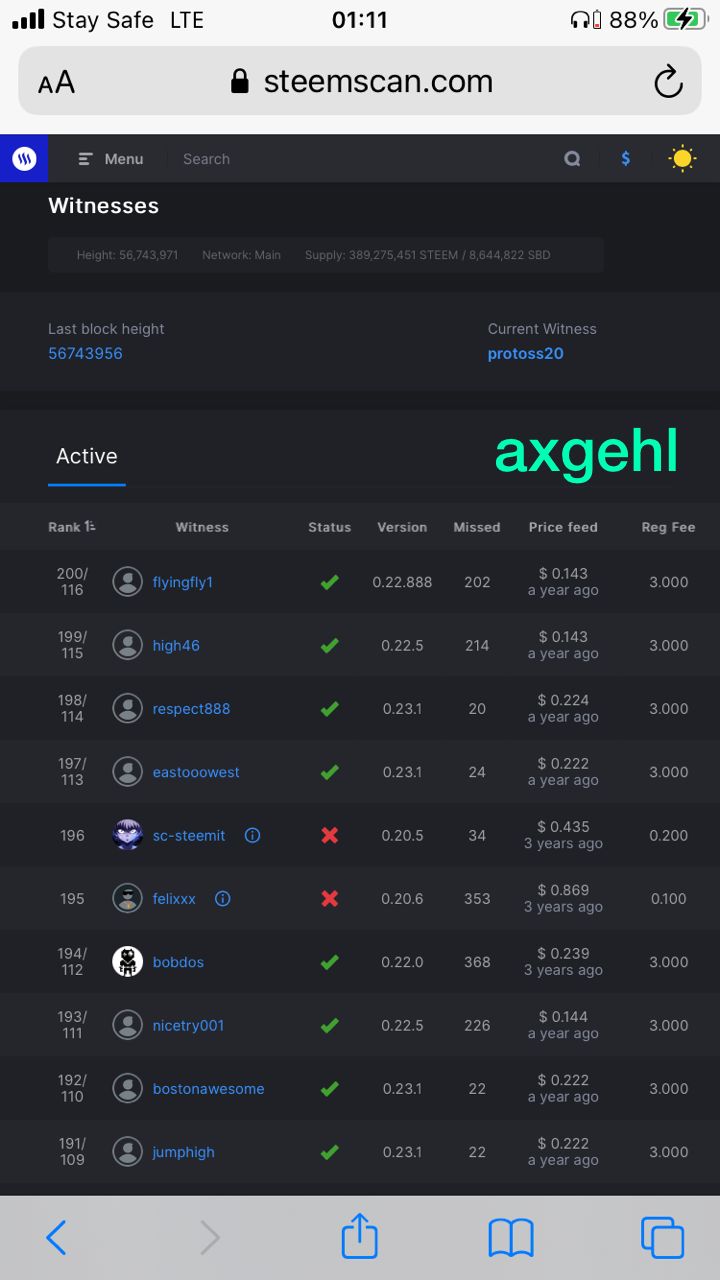
Task: Tap the Safari reload page icon
Action: pos(668,82)
